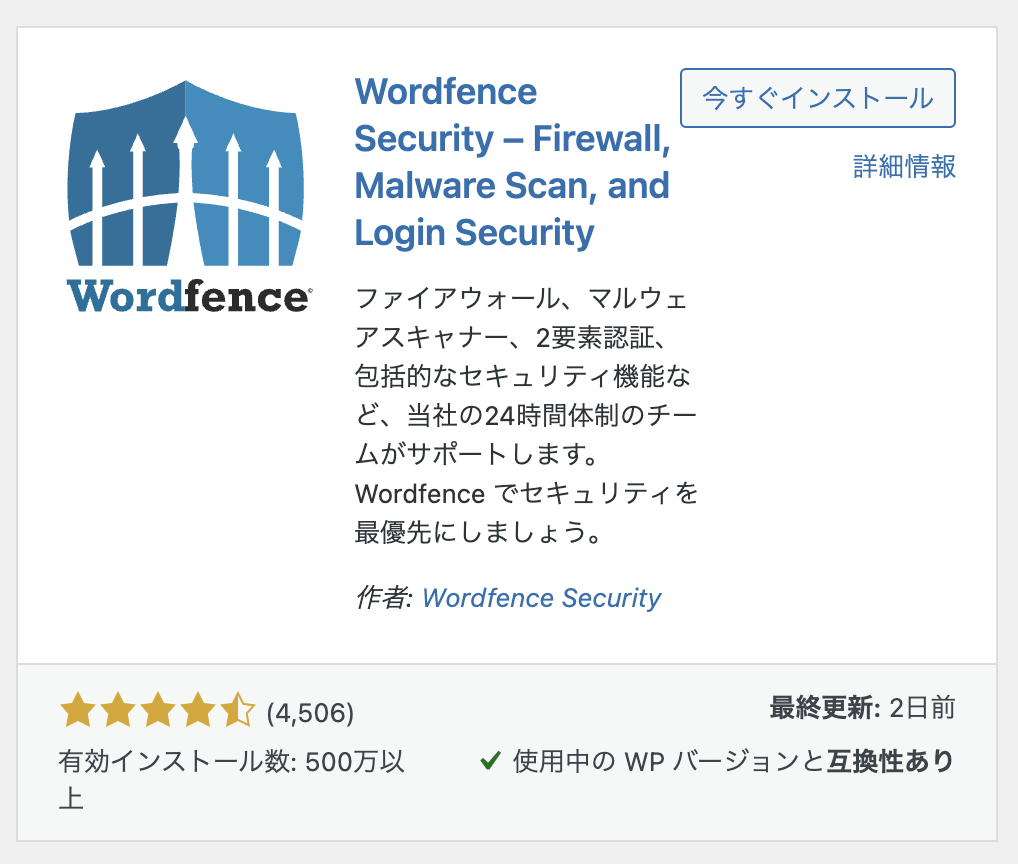Click the 最終更新: 2日前 text
This screenshot has width=1018, height=864.
[x=862, y=708]
